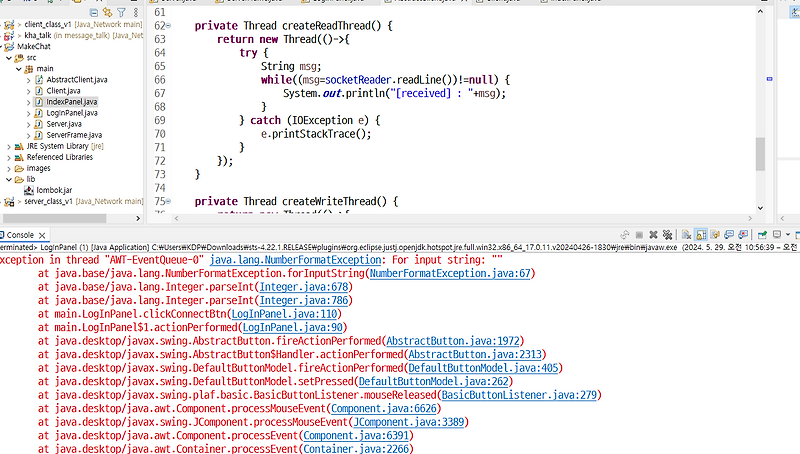Click Display Selected Console monitor icon
The height and width of the screenshot is (454, 800).
coord(777,235)
